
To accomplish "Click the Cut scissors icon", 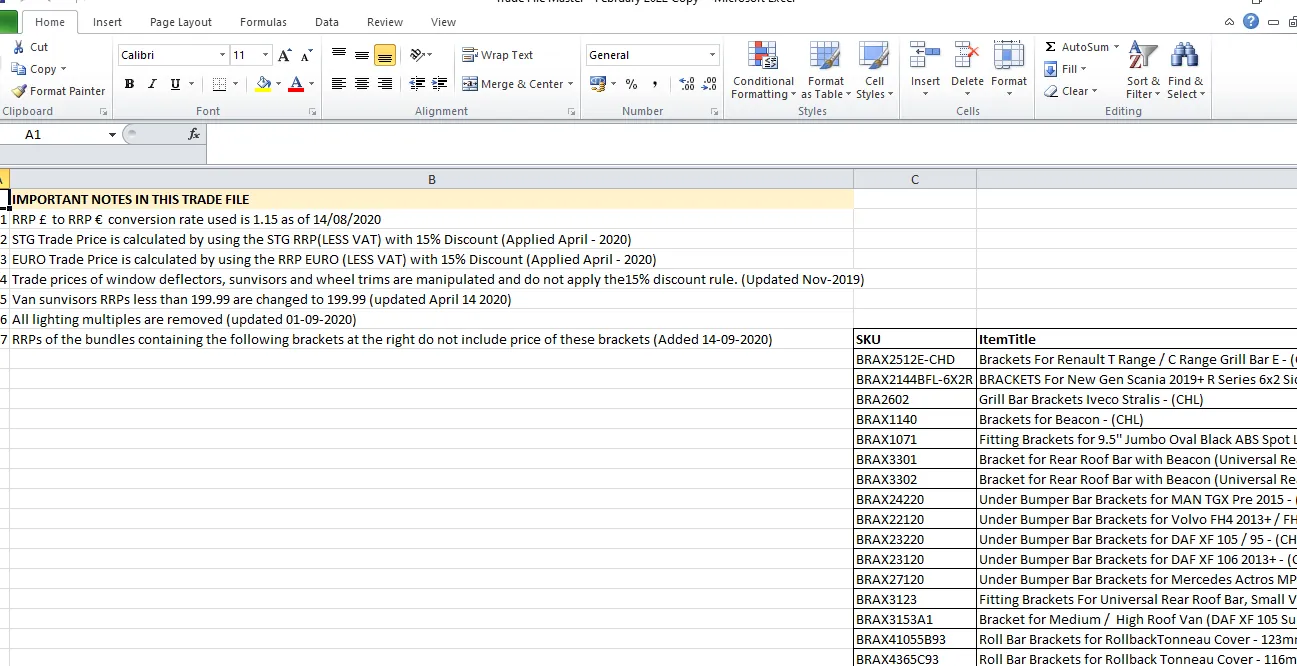I will [19, 47].
